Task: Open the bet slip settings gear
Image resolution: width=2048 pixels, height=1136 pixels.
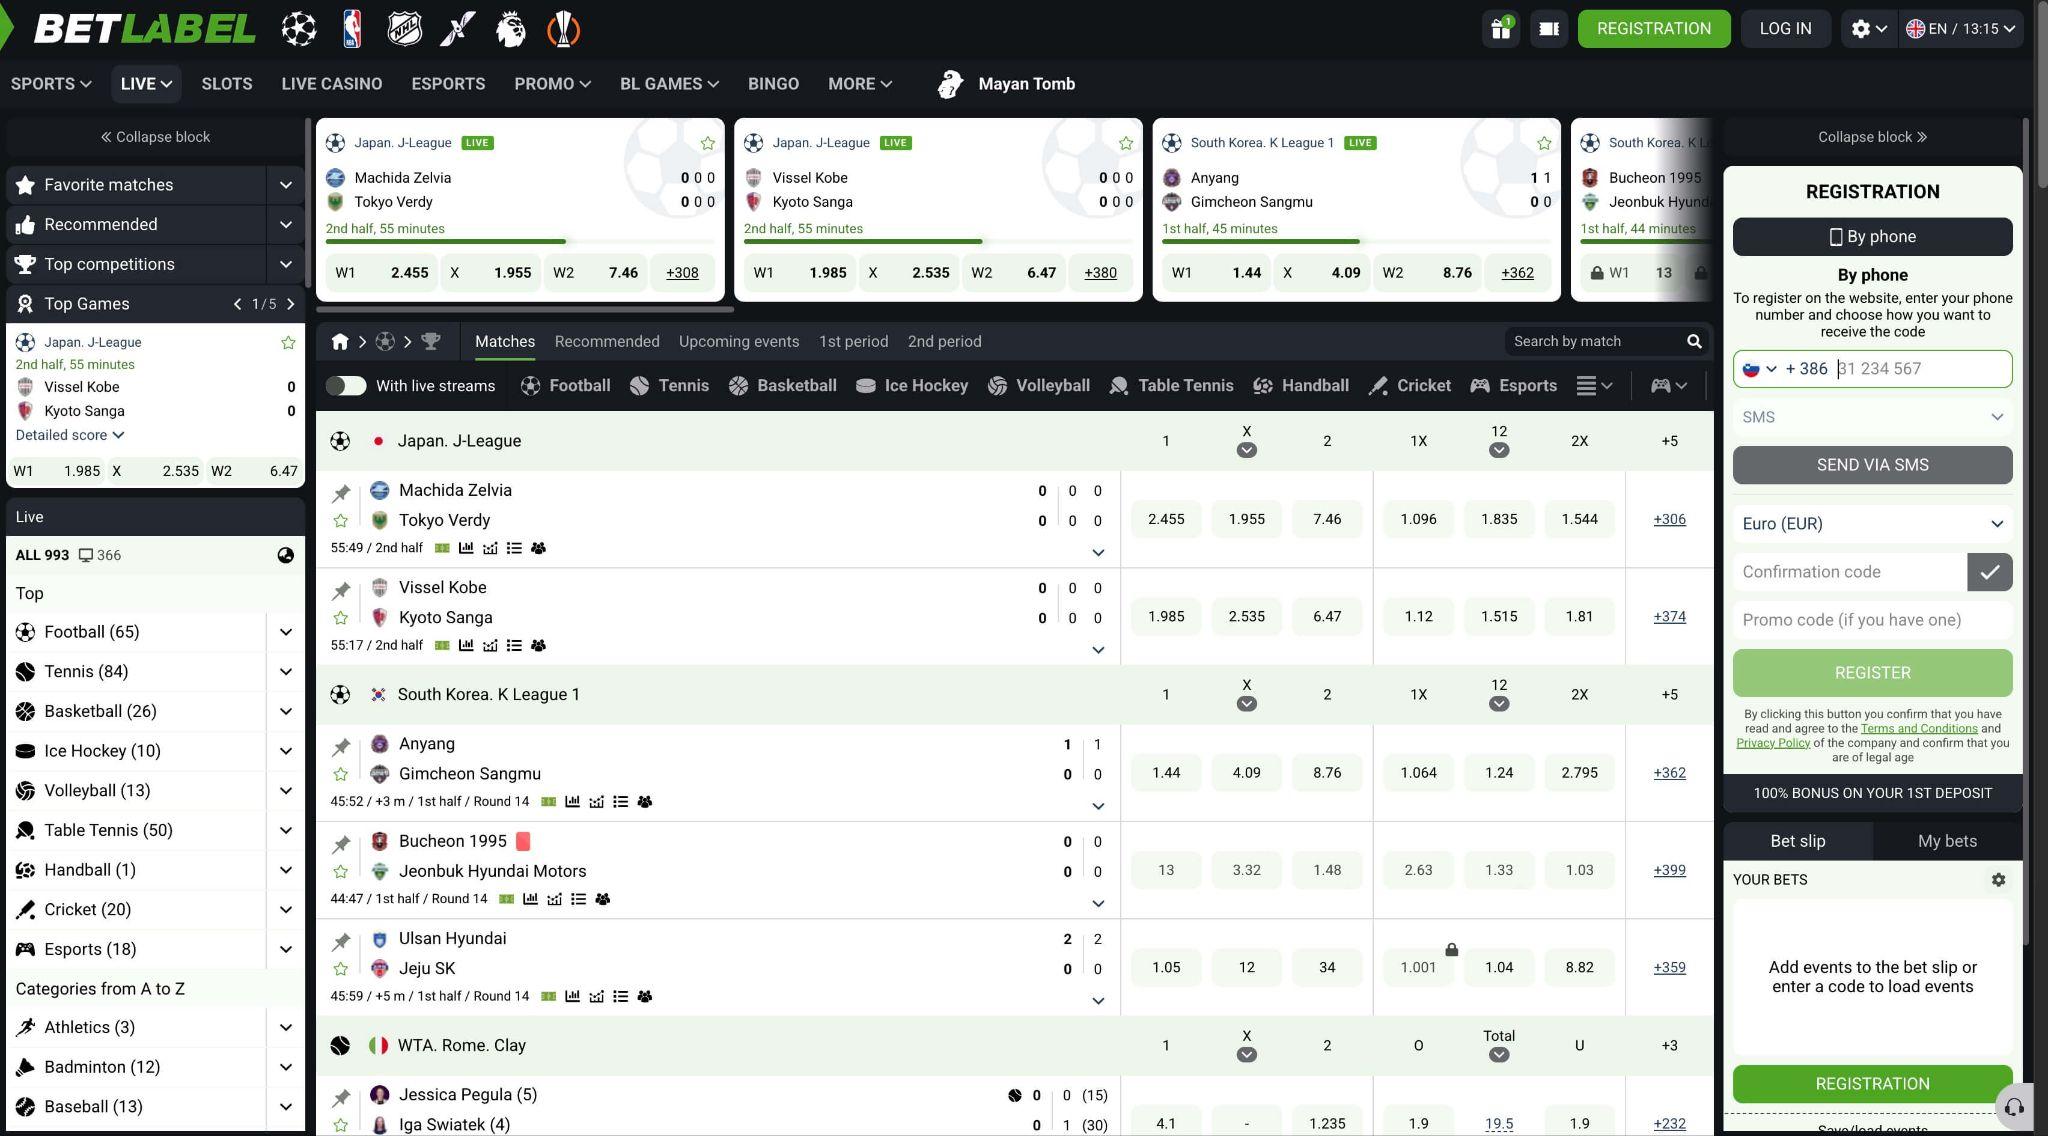Action: (x=1998, y=880)
